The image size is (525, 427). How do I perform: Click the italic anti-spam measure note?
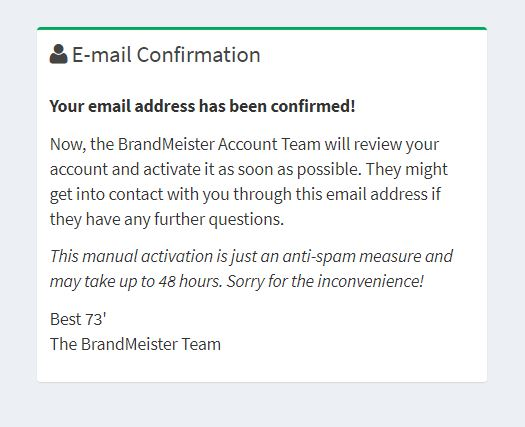click(x=251, y=268)
